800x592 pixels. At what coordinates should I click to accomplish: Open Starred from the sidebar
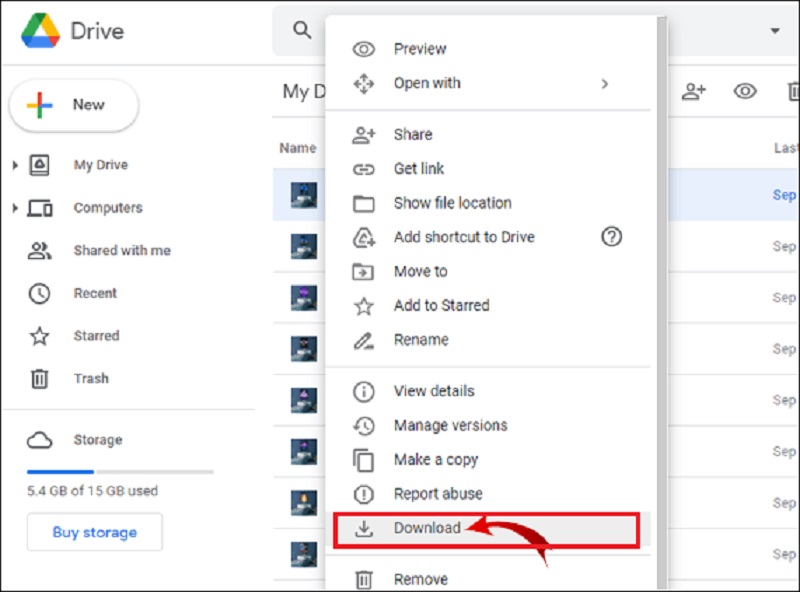[x=95, y=336]
